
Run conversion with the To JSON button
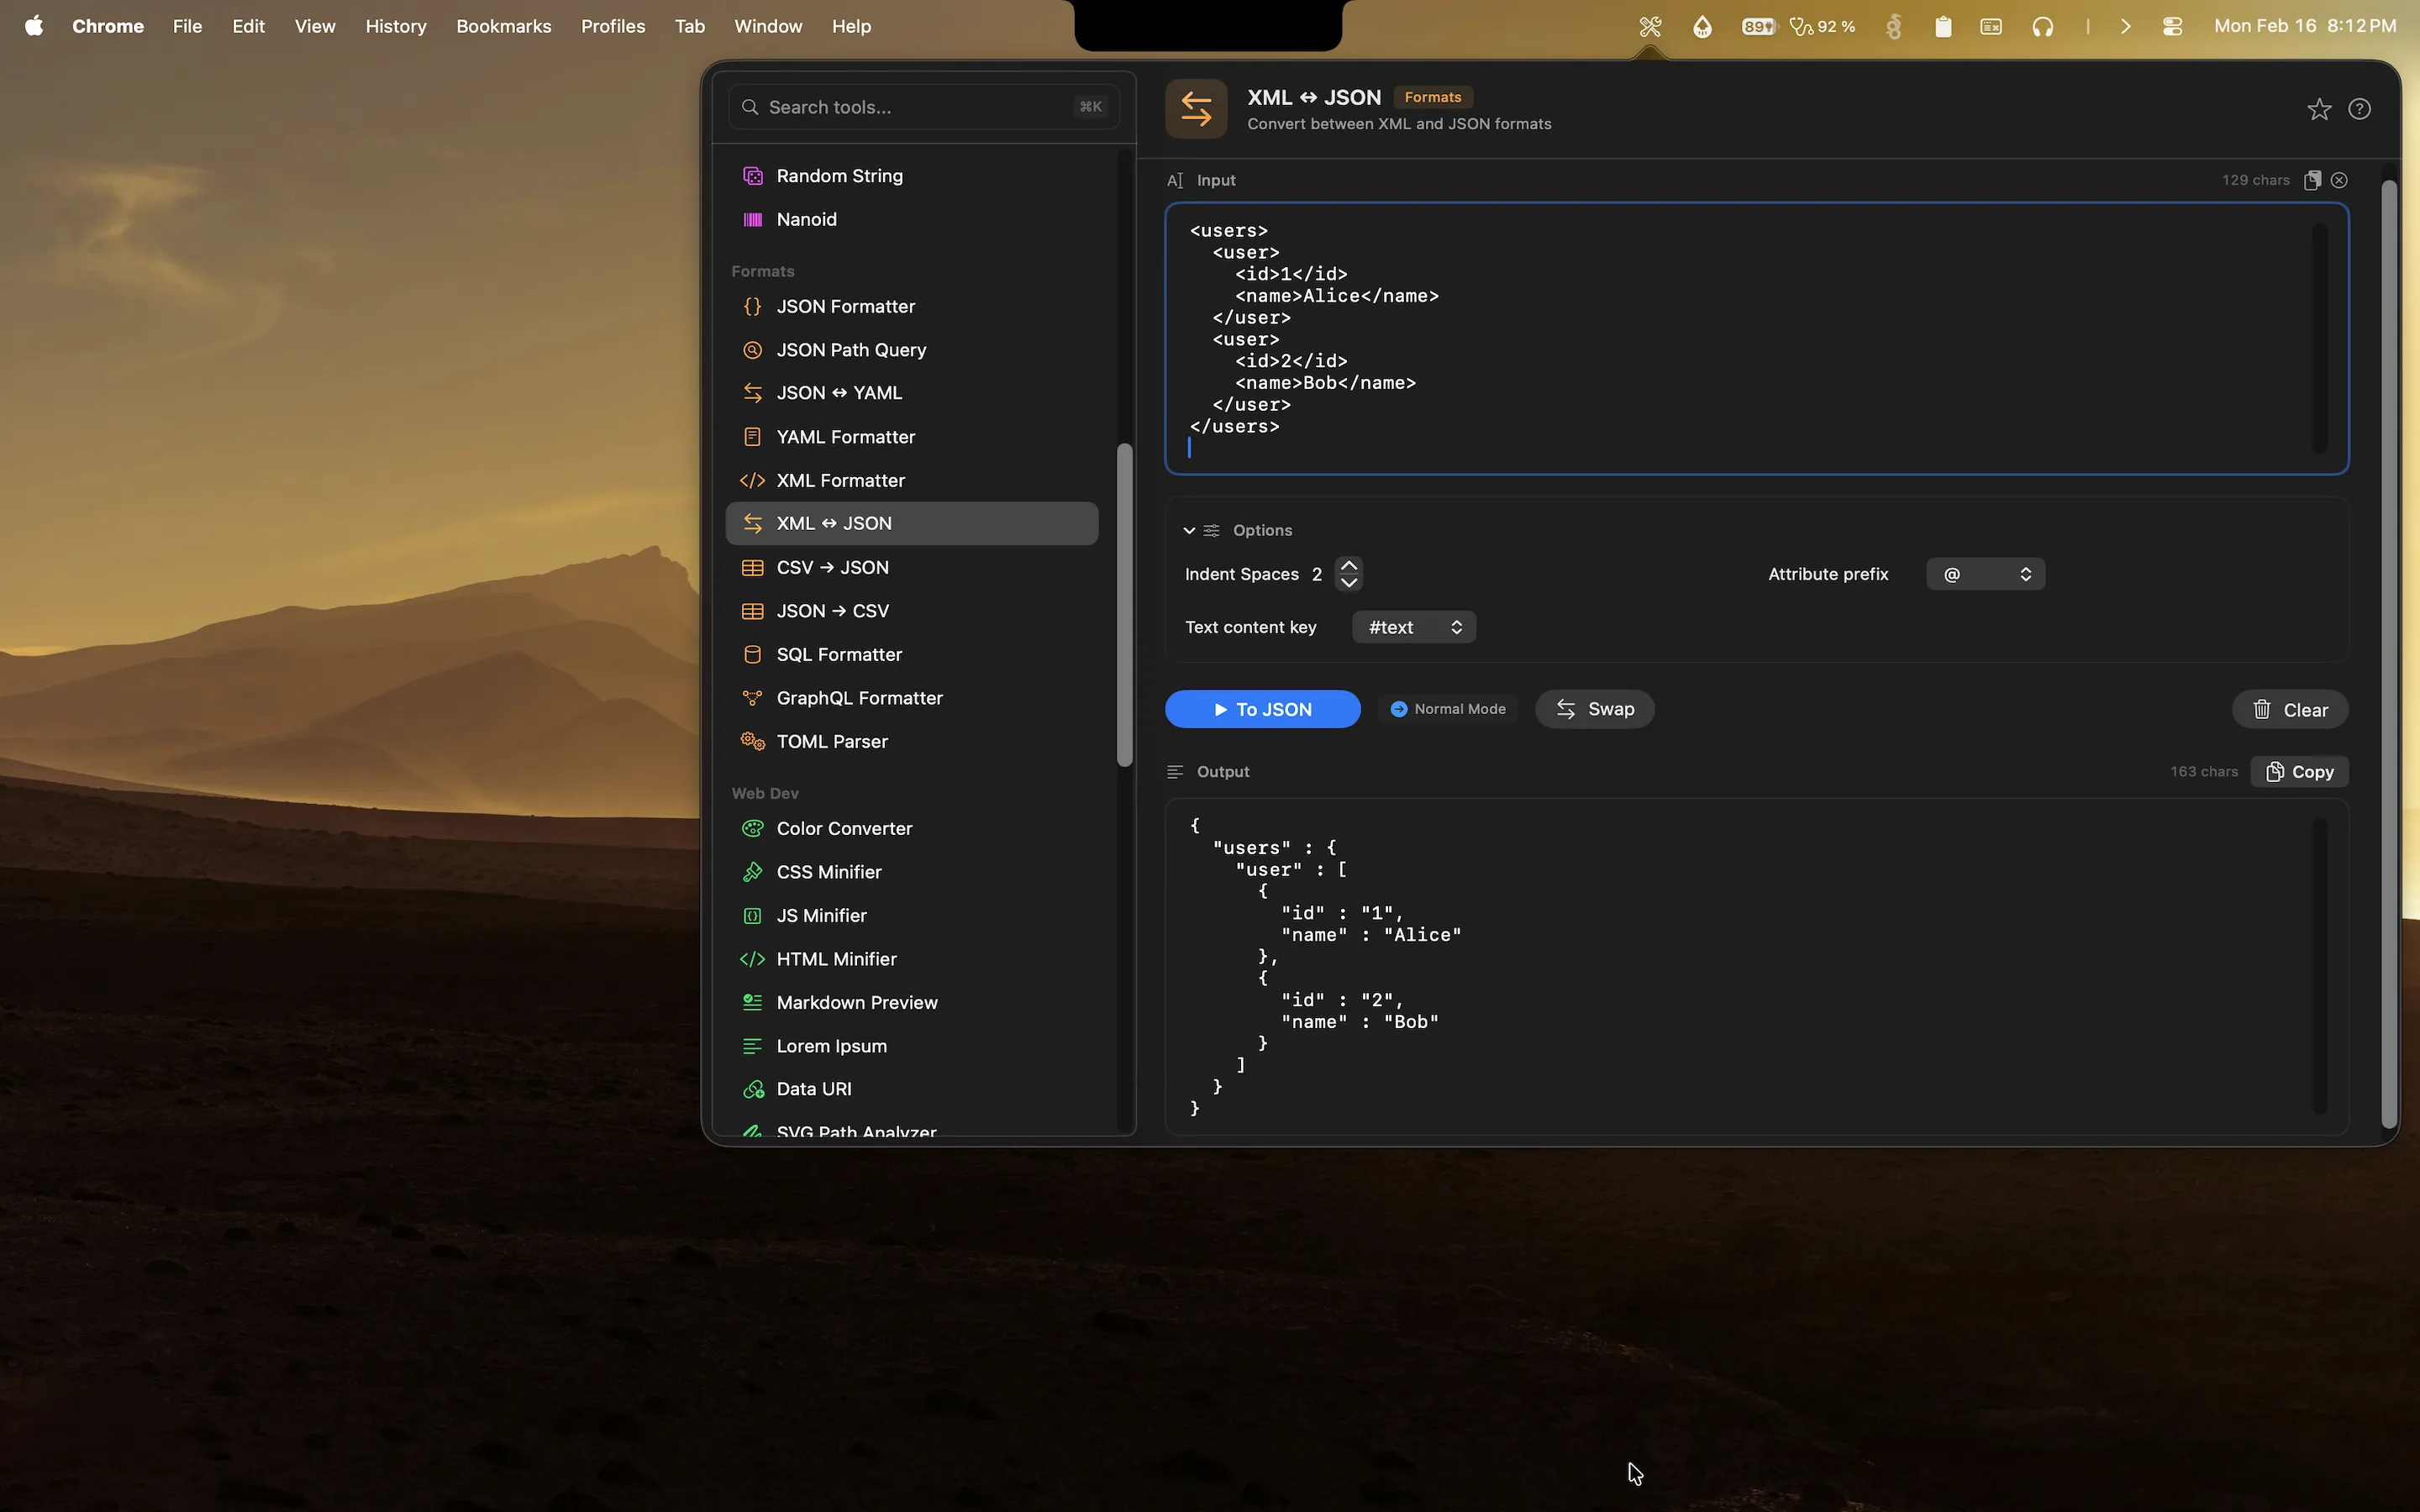1261,708
